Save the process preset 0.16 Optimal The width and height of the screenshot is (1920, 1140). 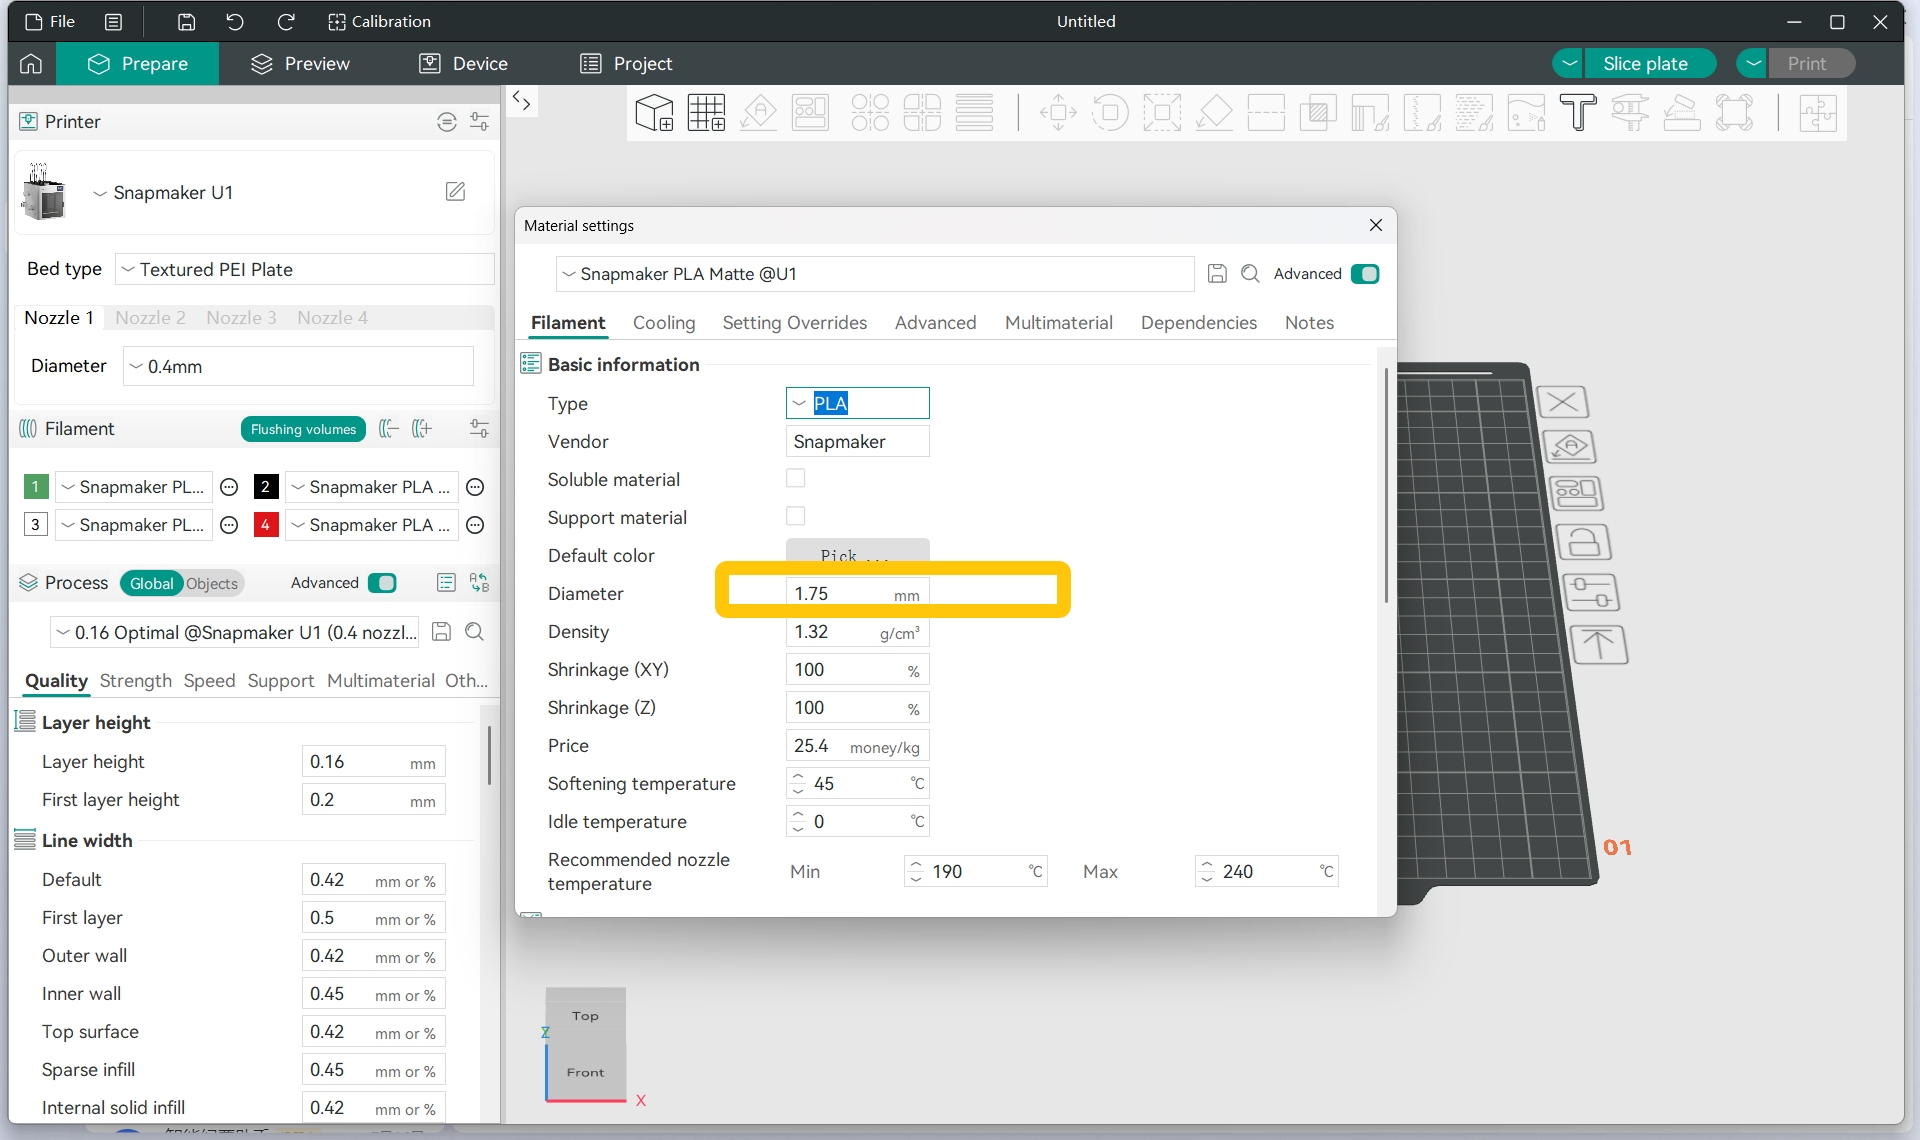441,632
